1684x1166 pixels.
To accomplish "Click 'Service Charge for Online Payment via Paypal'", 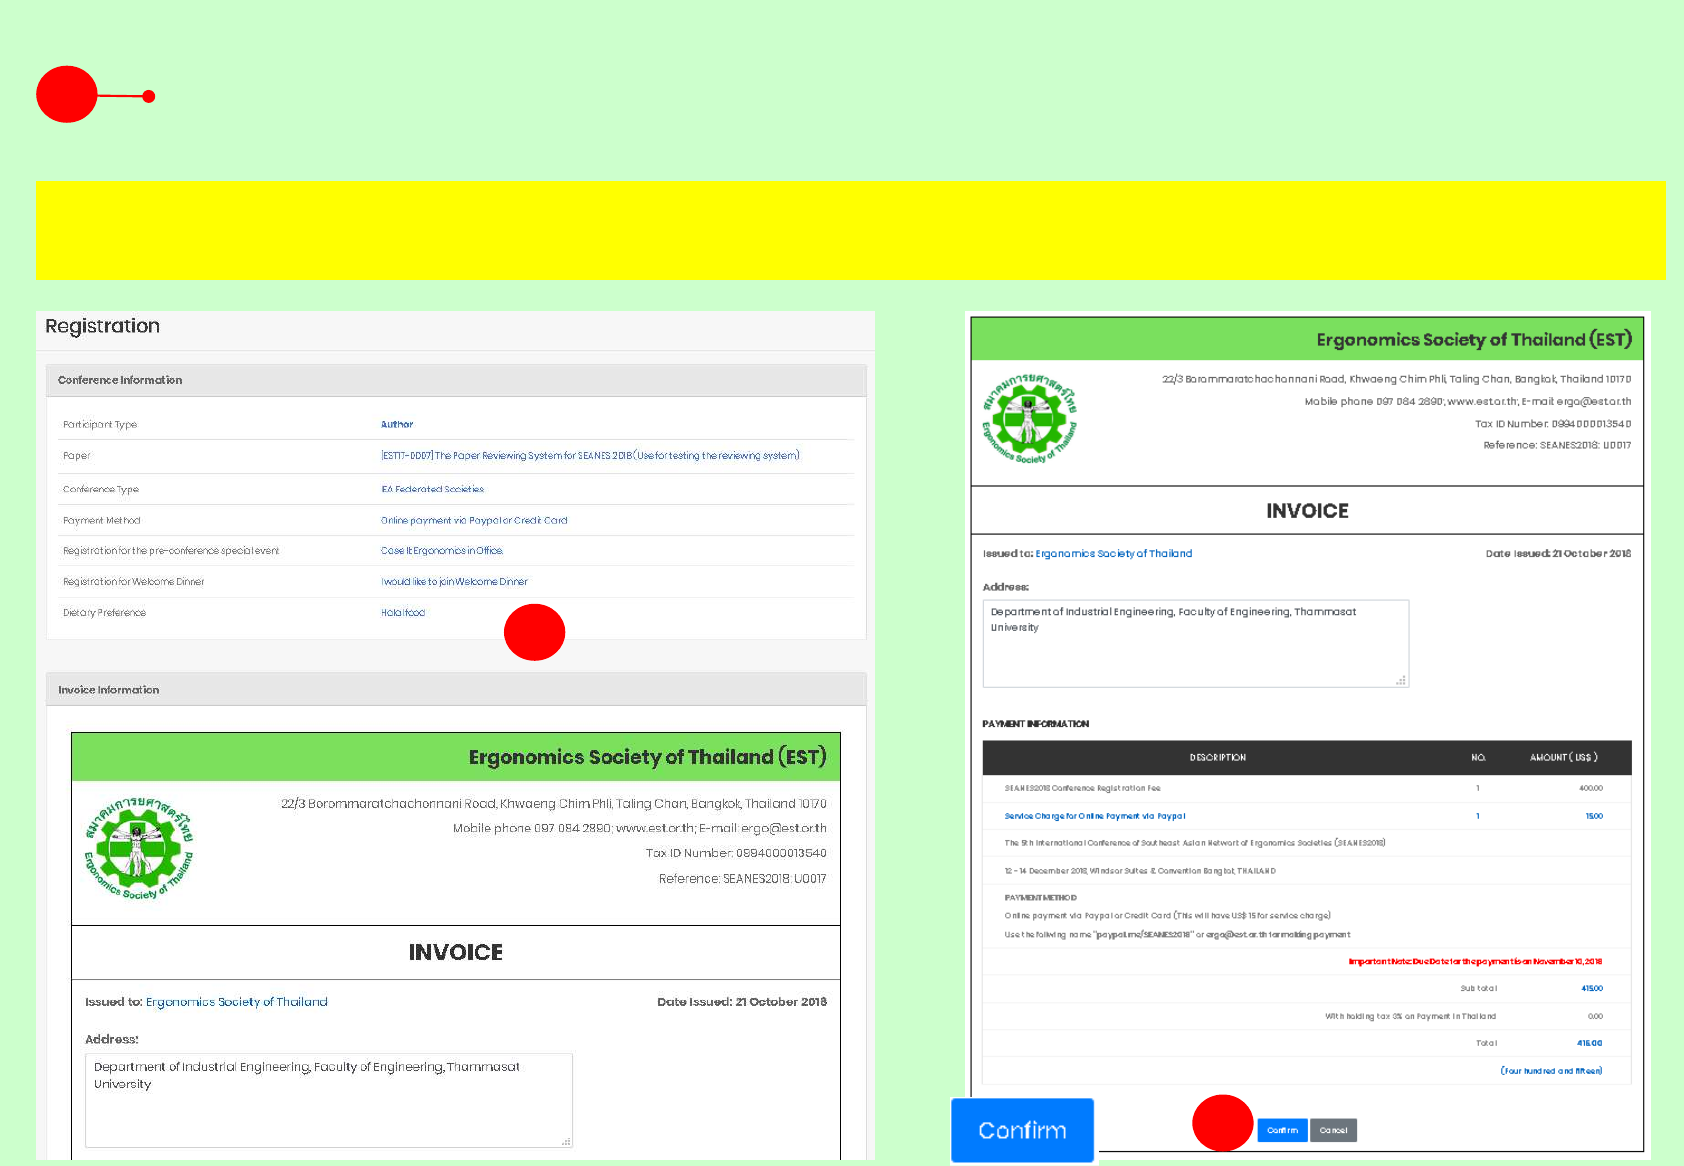I will coord(1095,816).
